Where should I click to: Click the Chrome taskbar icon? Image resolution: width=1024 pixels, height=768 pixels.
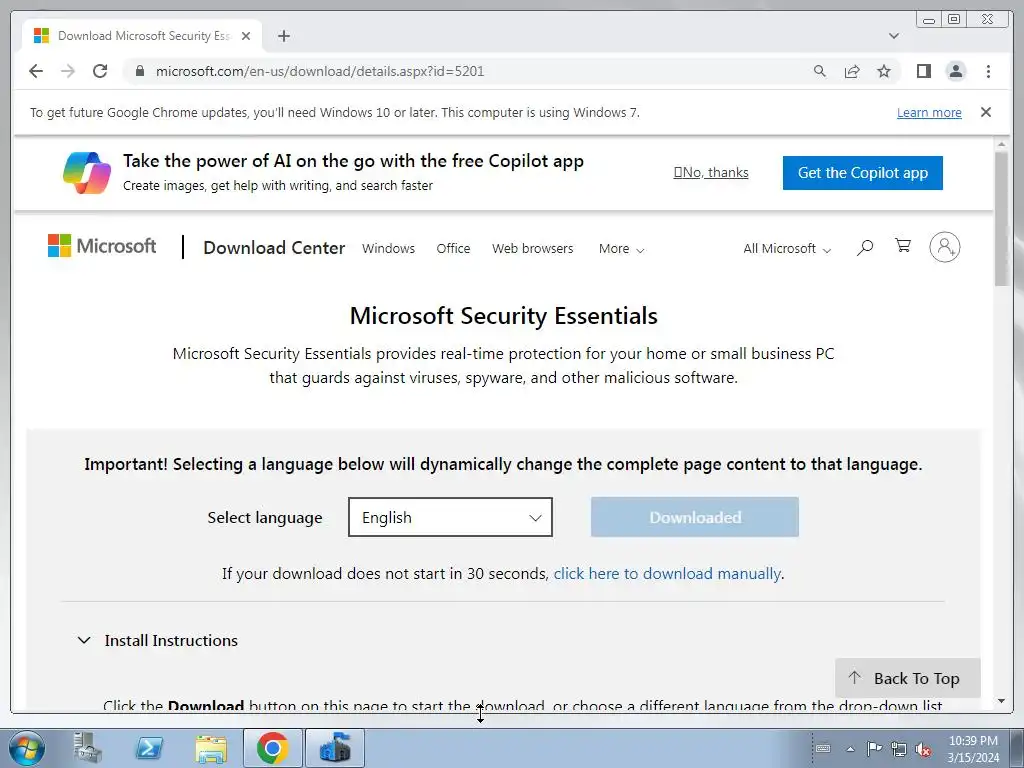pyautogui.click(x=273, y=748)
